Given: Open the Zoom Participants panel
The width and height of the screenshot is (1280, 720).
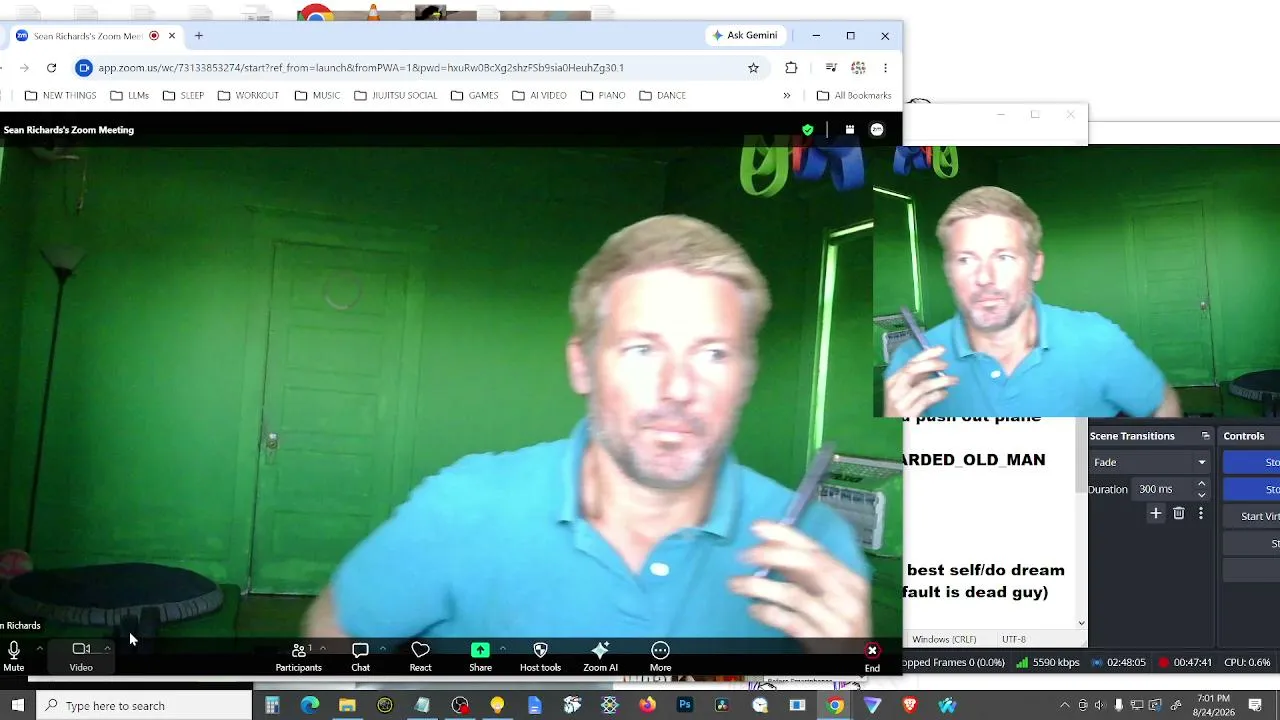Looking at the screenshot, I should [298, 656].
